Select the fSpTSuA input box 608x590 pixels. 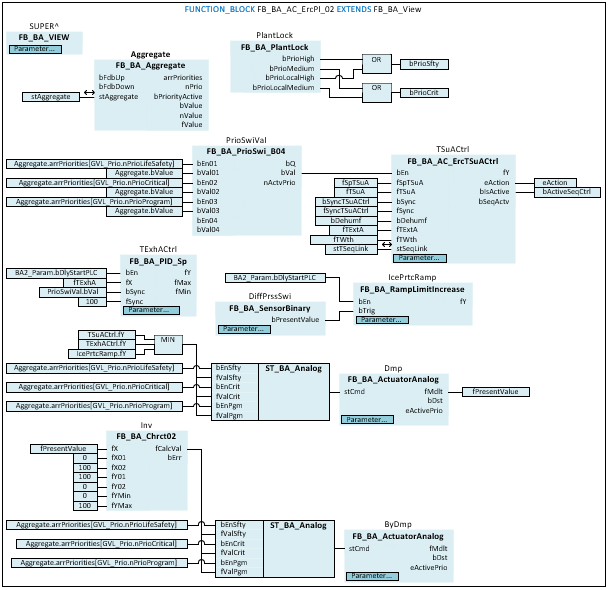(356, 183)
